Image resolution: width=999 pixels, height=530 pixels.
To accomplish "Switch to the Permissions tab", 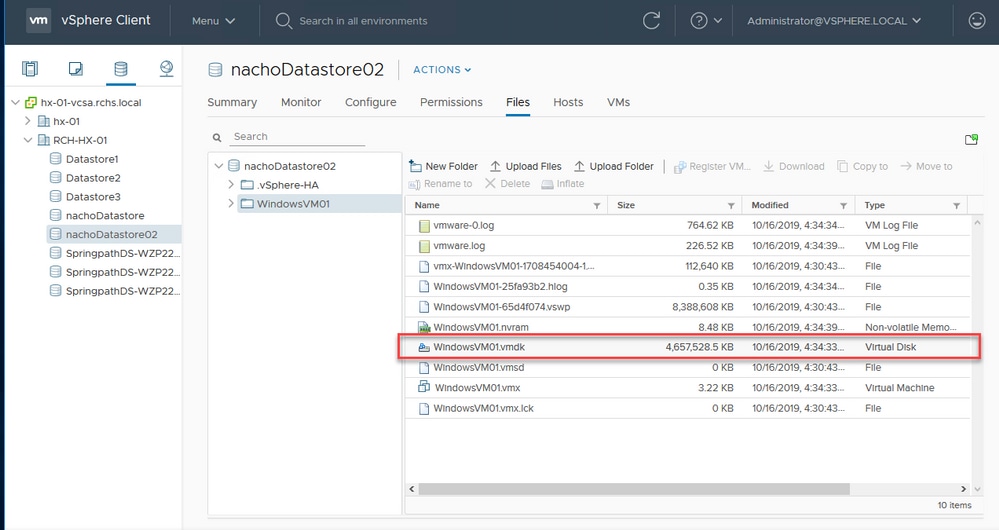I will pos(451,102).
